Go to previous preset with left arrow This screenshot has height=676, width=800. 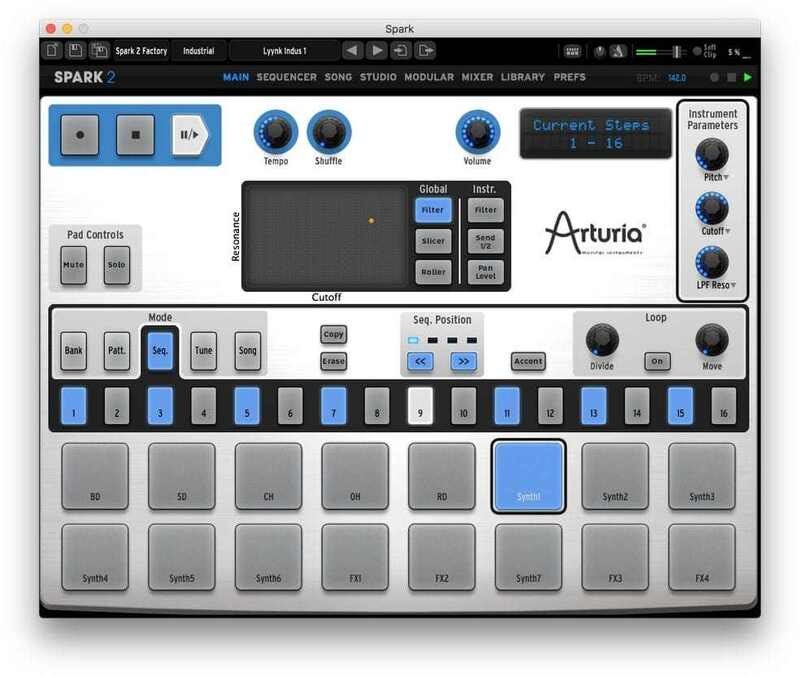click(x=352, y=50)
